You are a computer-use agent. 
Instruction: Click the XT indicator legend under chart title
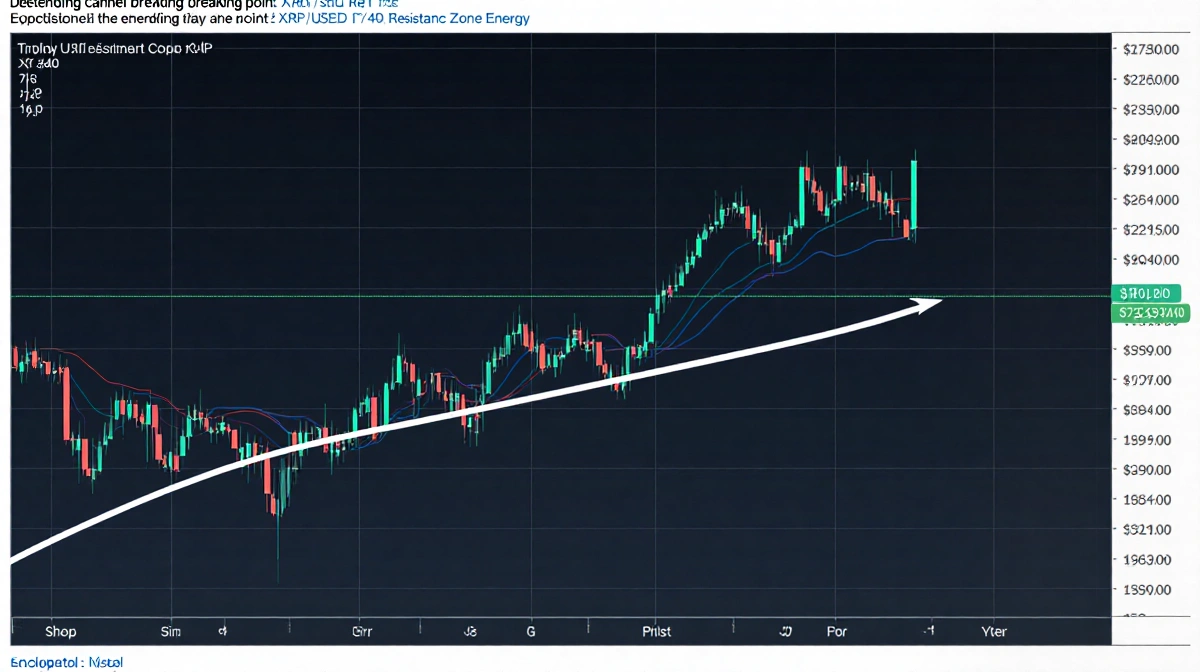pyautogui.click(x=40, y=62)
